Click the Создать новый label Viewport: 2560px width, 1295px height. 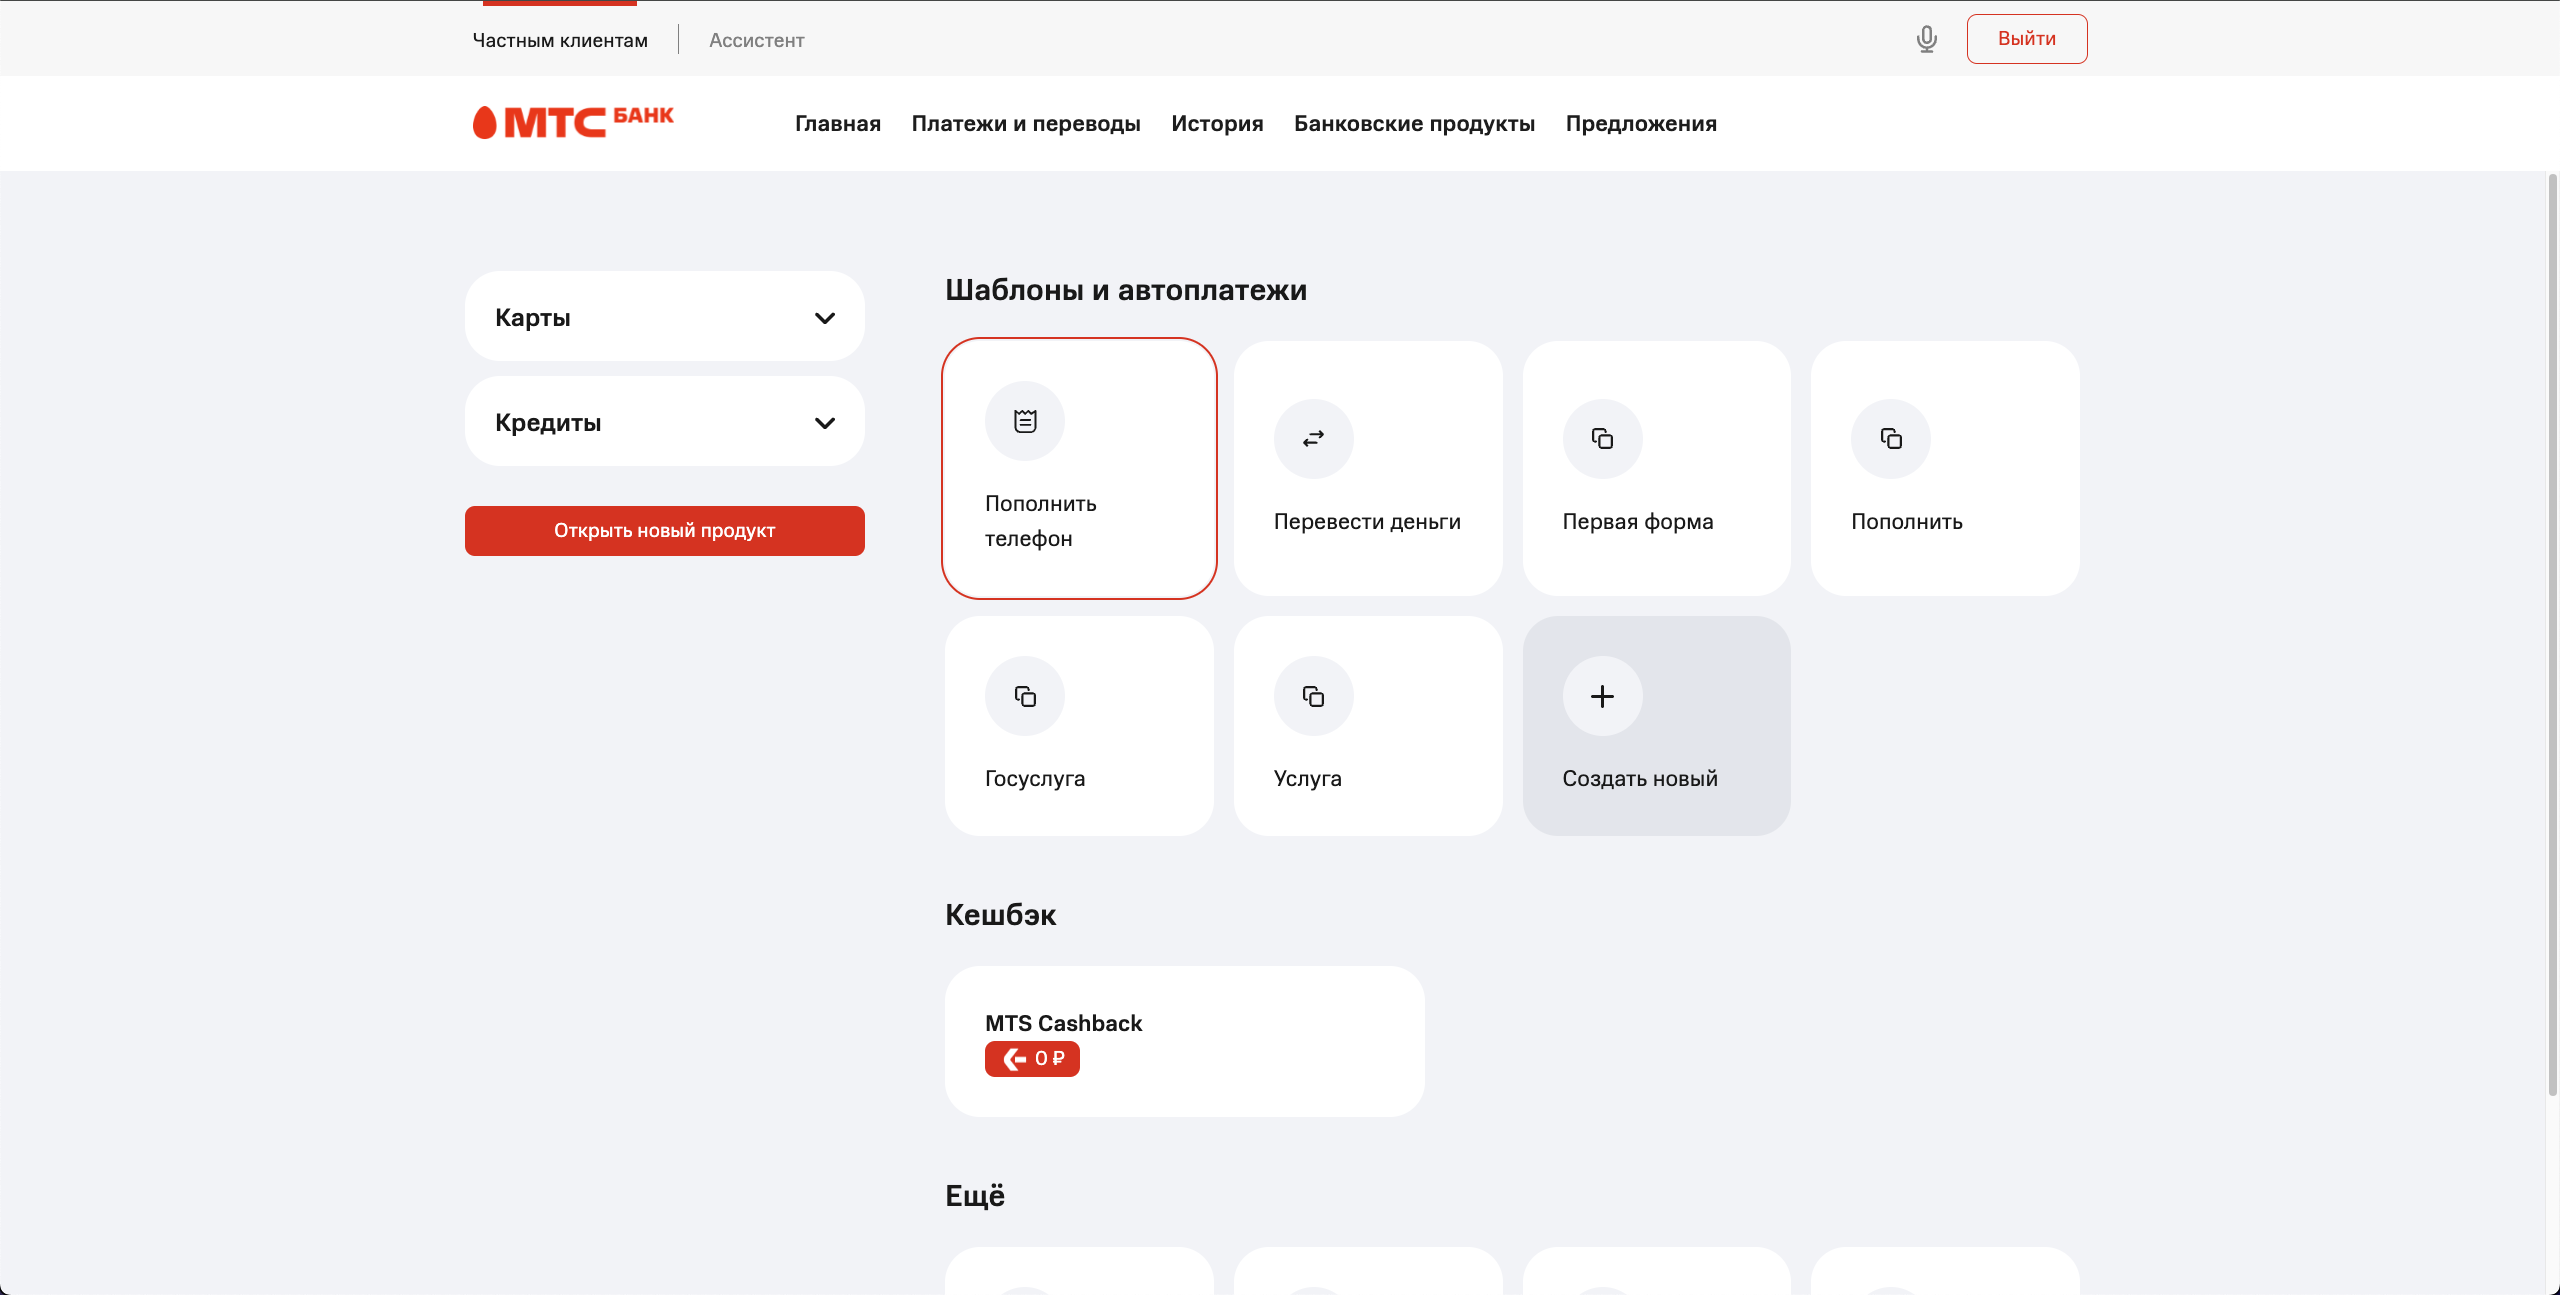coord(1640,779)
